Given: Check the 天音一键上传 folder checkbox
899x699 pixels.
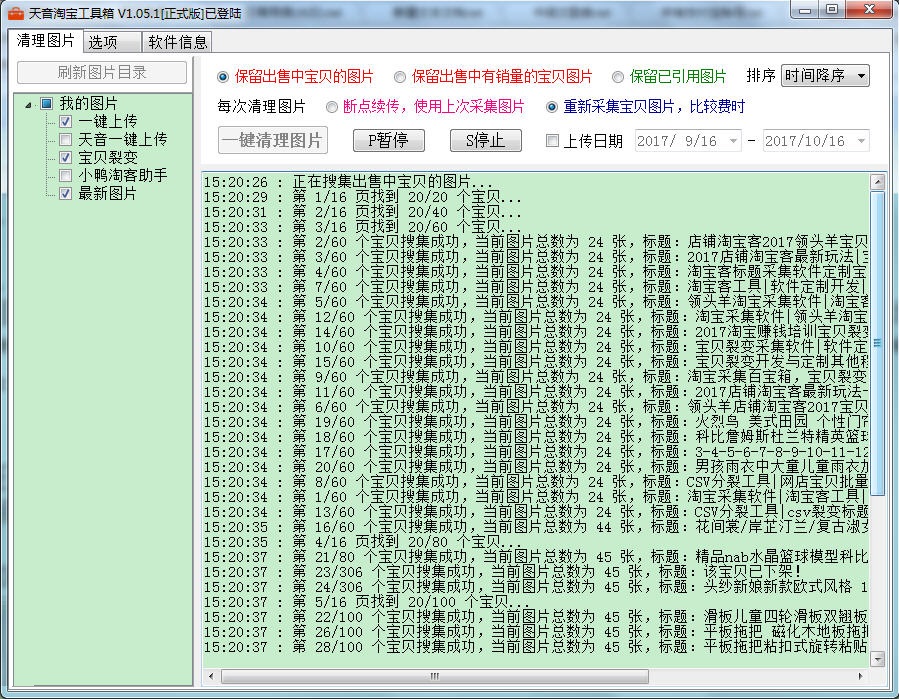Looking at the screenshot, I should [x=65, y=139].
